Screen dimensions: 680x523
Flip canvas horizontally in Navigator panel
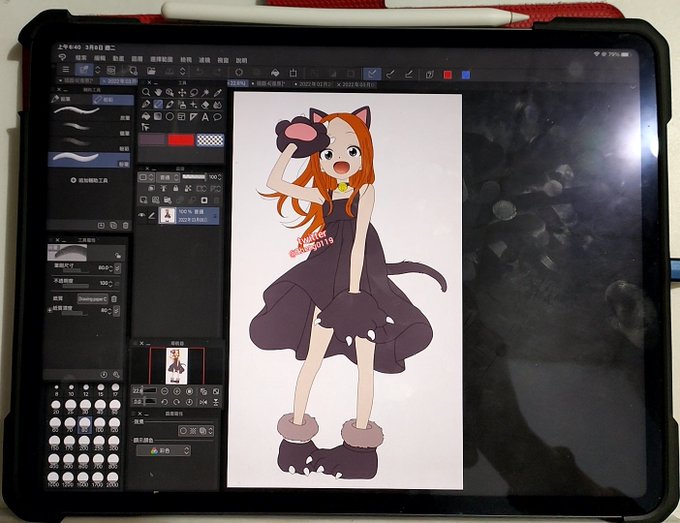tap(203, 402)
